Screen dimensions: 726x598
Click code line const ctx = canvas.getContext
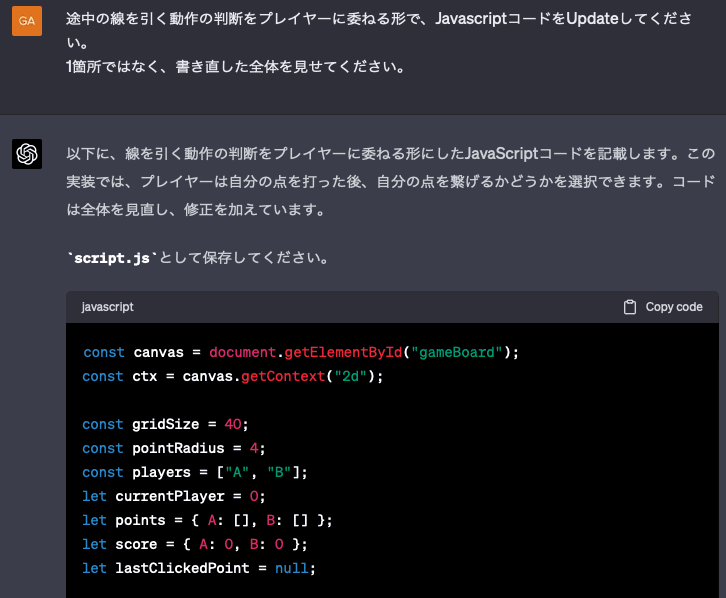pyautogui.click(x=233, y=376)
